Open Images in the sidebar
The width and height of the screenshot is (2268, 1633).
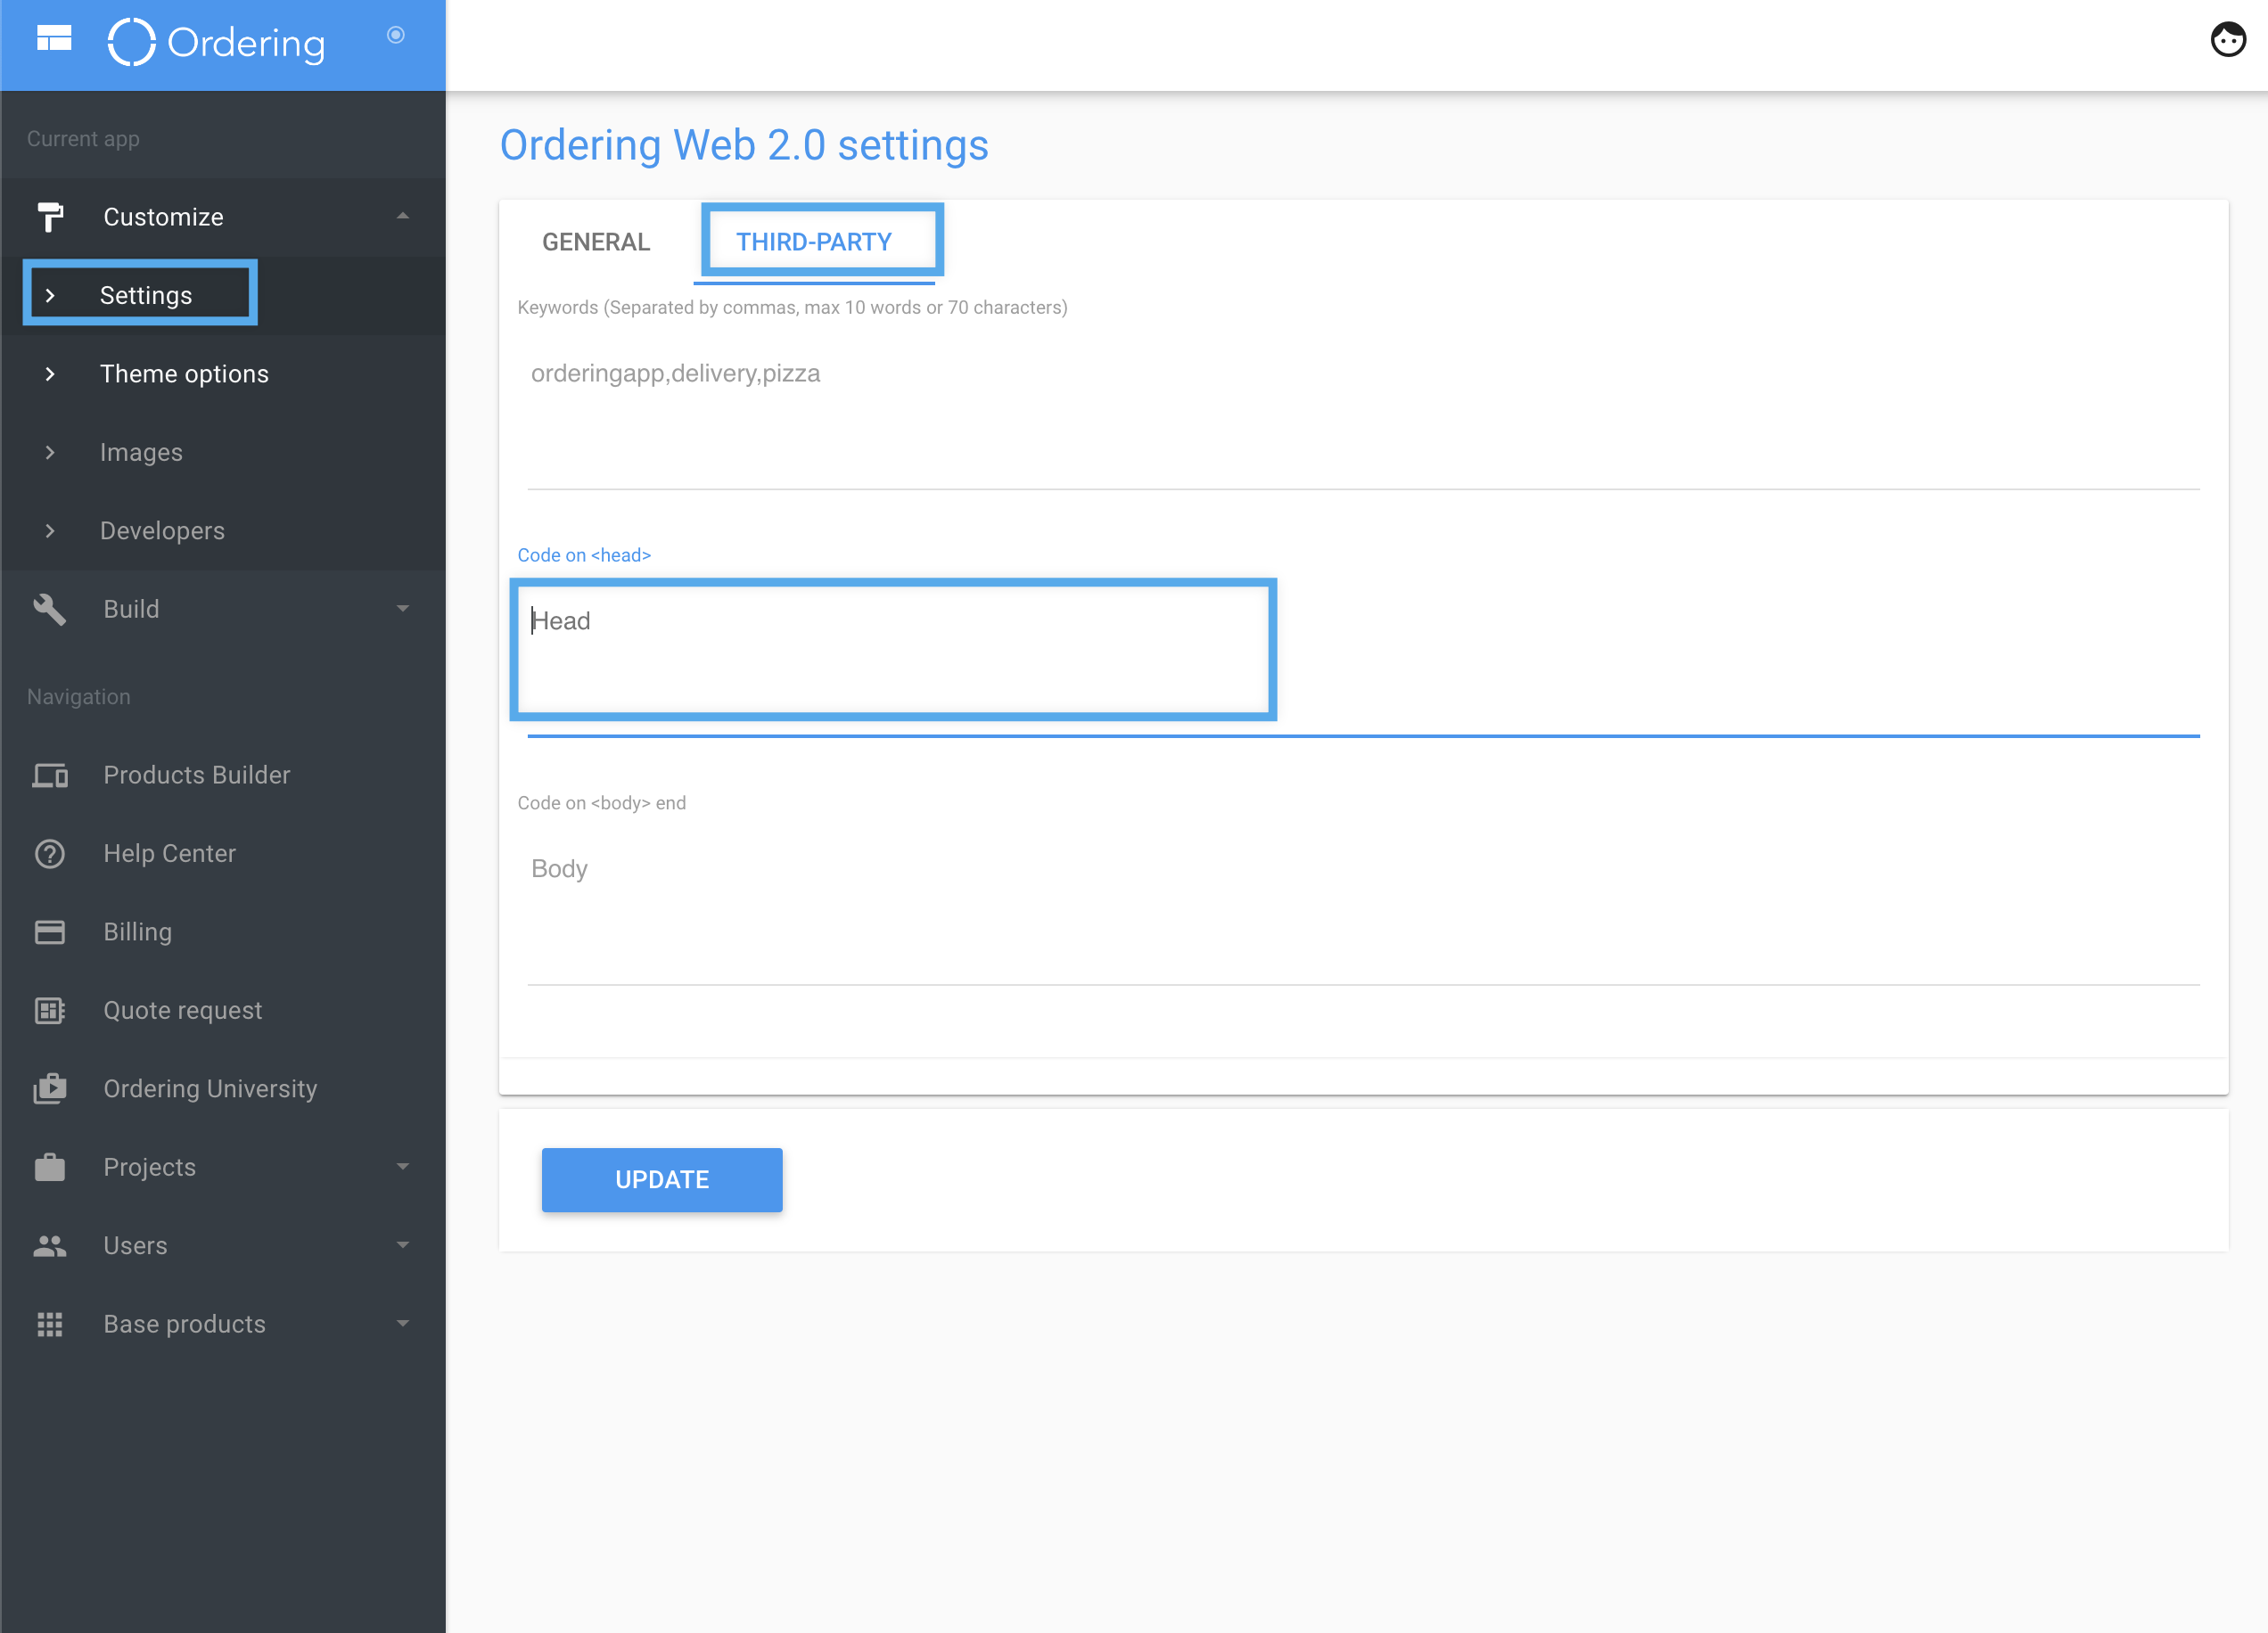tap(141, 452)
